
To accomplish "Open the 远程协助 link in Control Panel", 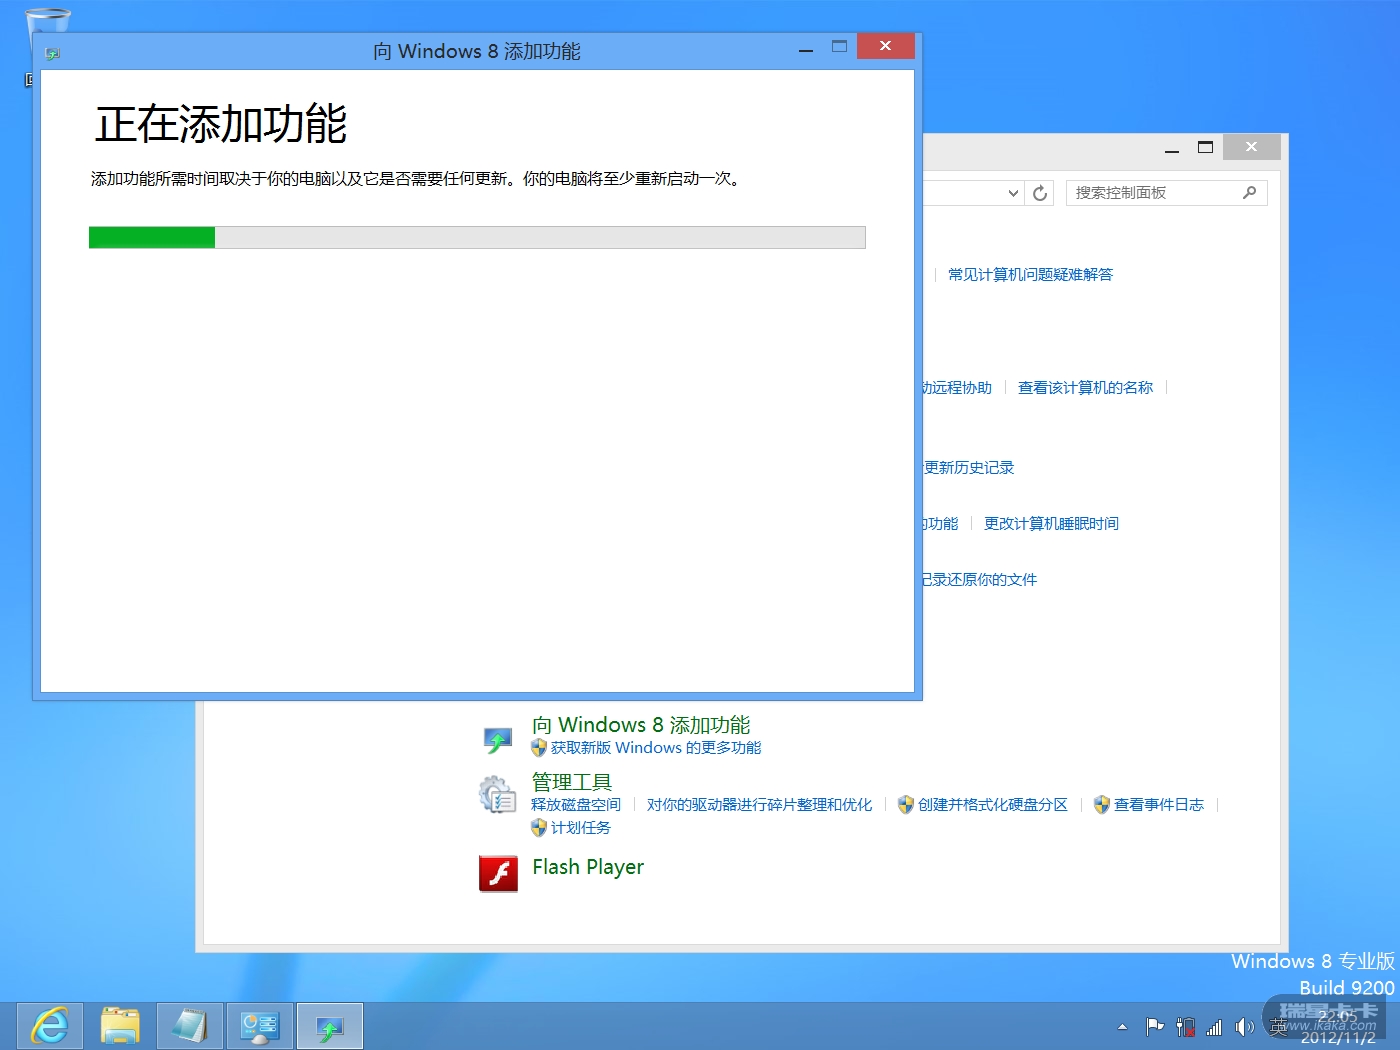I will (957, 388).
